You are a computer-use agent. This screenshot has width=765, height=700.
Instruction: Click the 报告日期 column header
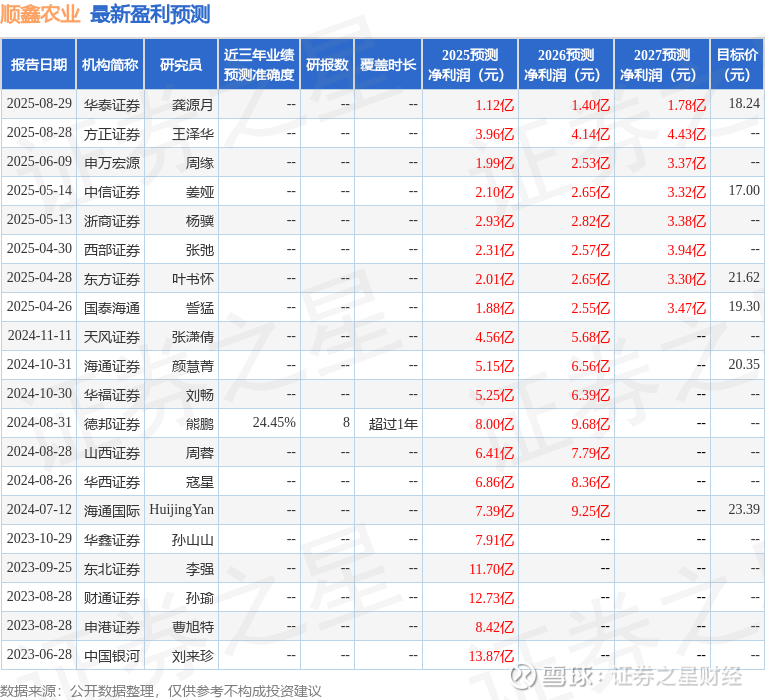point(39,64)
